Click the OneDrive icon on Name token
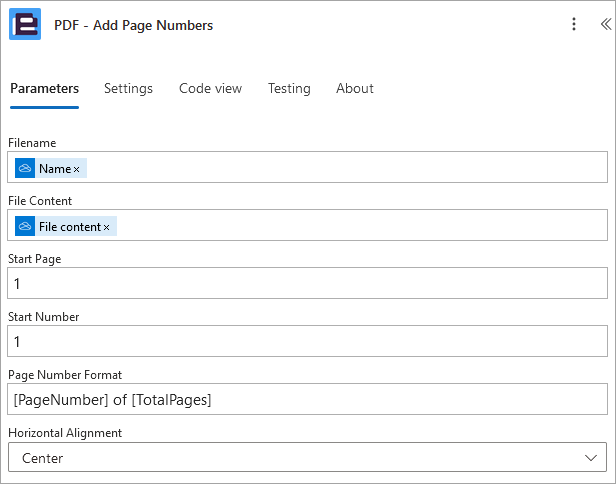 click(25, 169)
